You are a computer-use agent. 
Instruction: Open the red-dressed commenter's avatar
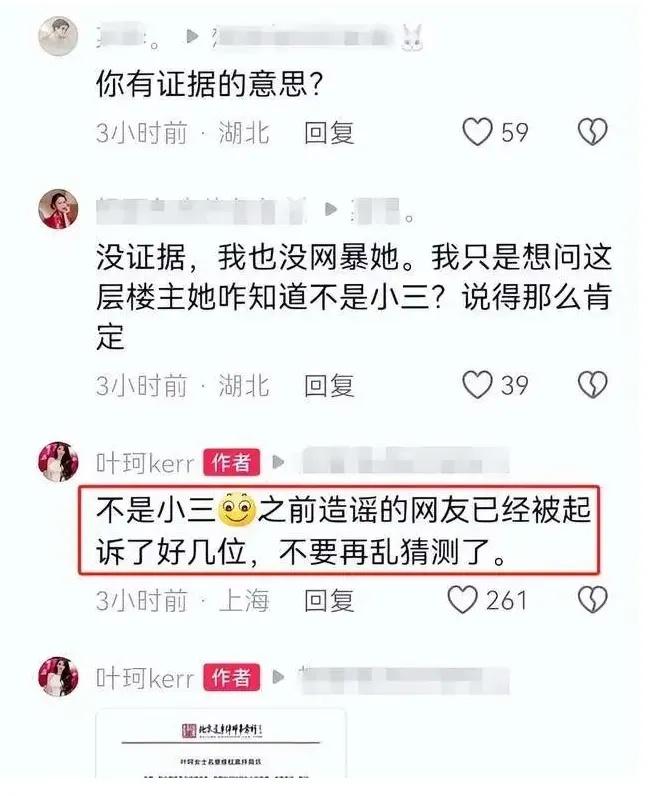click(x=58, y=209)
